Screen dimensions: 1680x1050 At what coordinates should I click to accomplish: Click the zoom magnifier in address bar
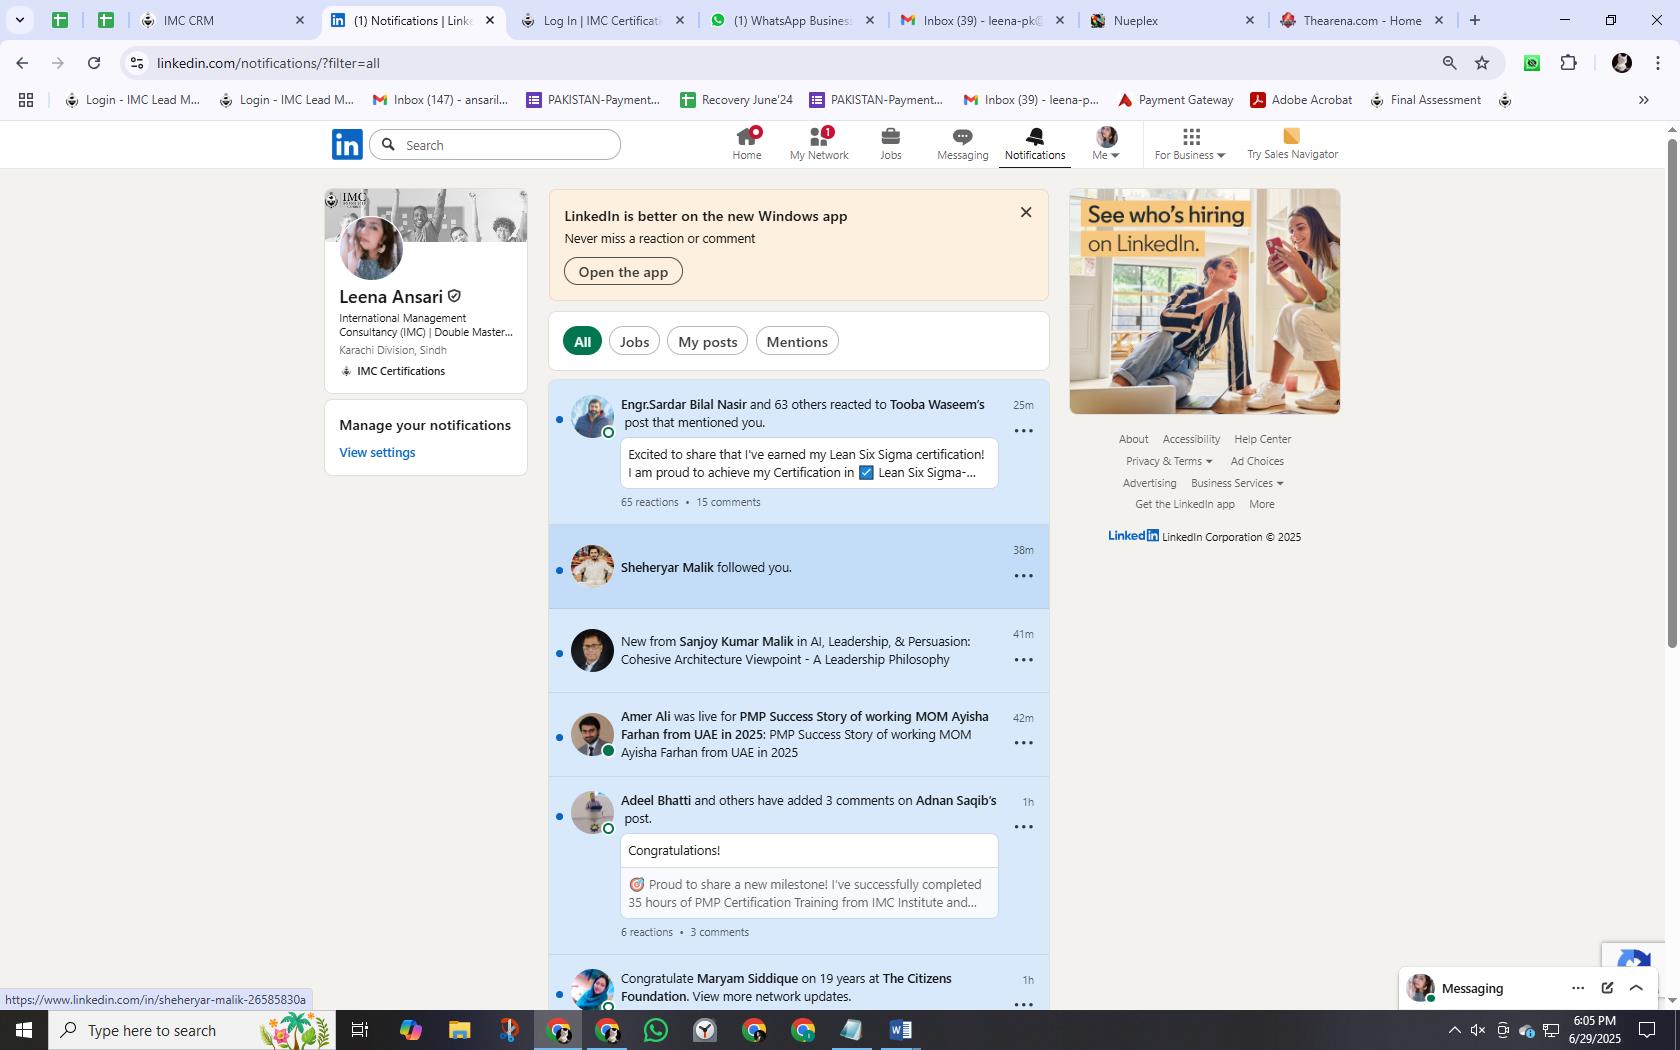point(1449,63)
